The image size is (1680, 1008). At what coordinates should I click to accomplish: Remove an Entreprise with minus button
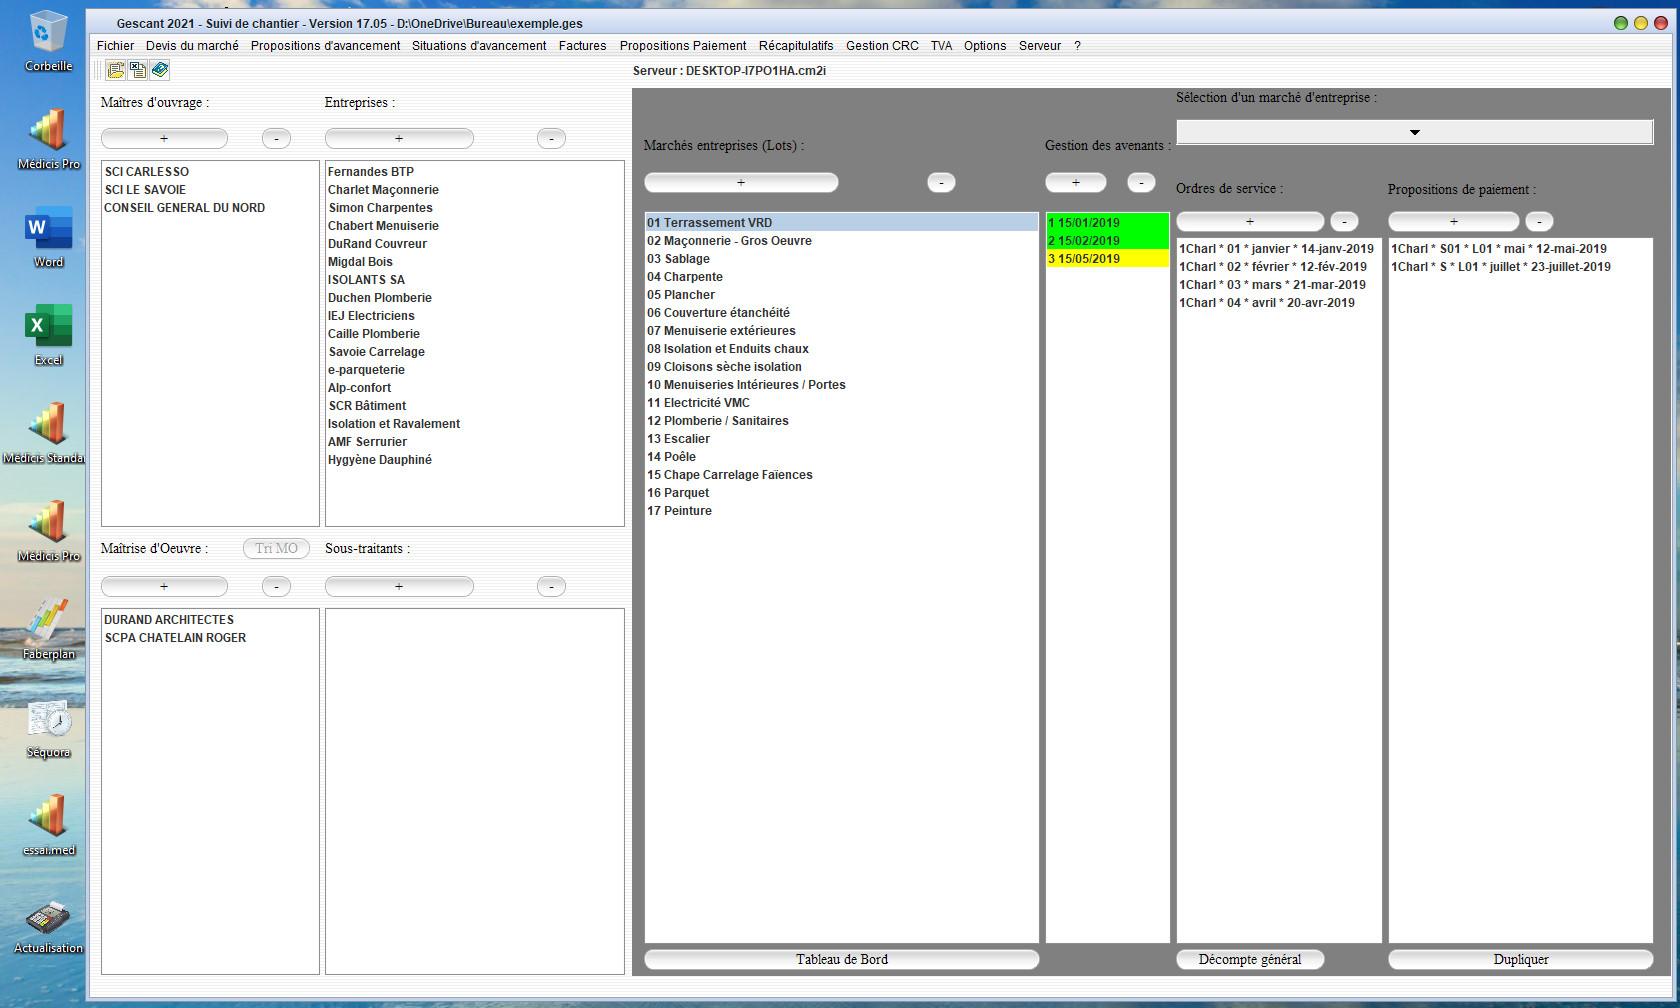coord(551,138)
